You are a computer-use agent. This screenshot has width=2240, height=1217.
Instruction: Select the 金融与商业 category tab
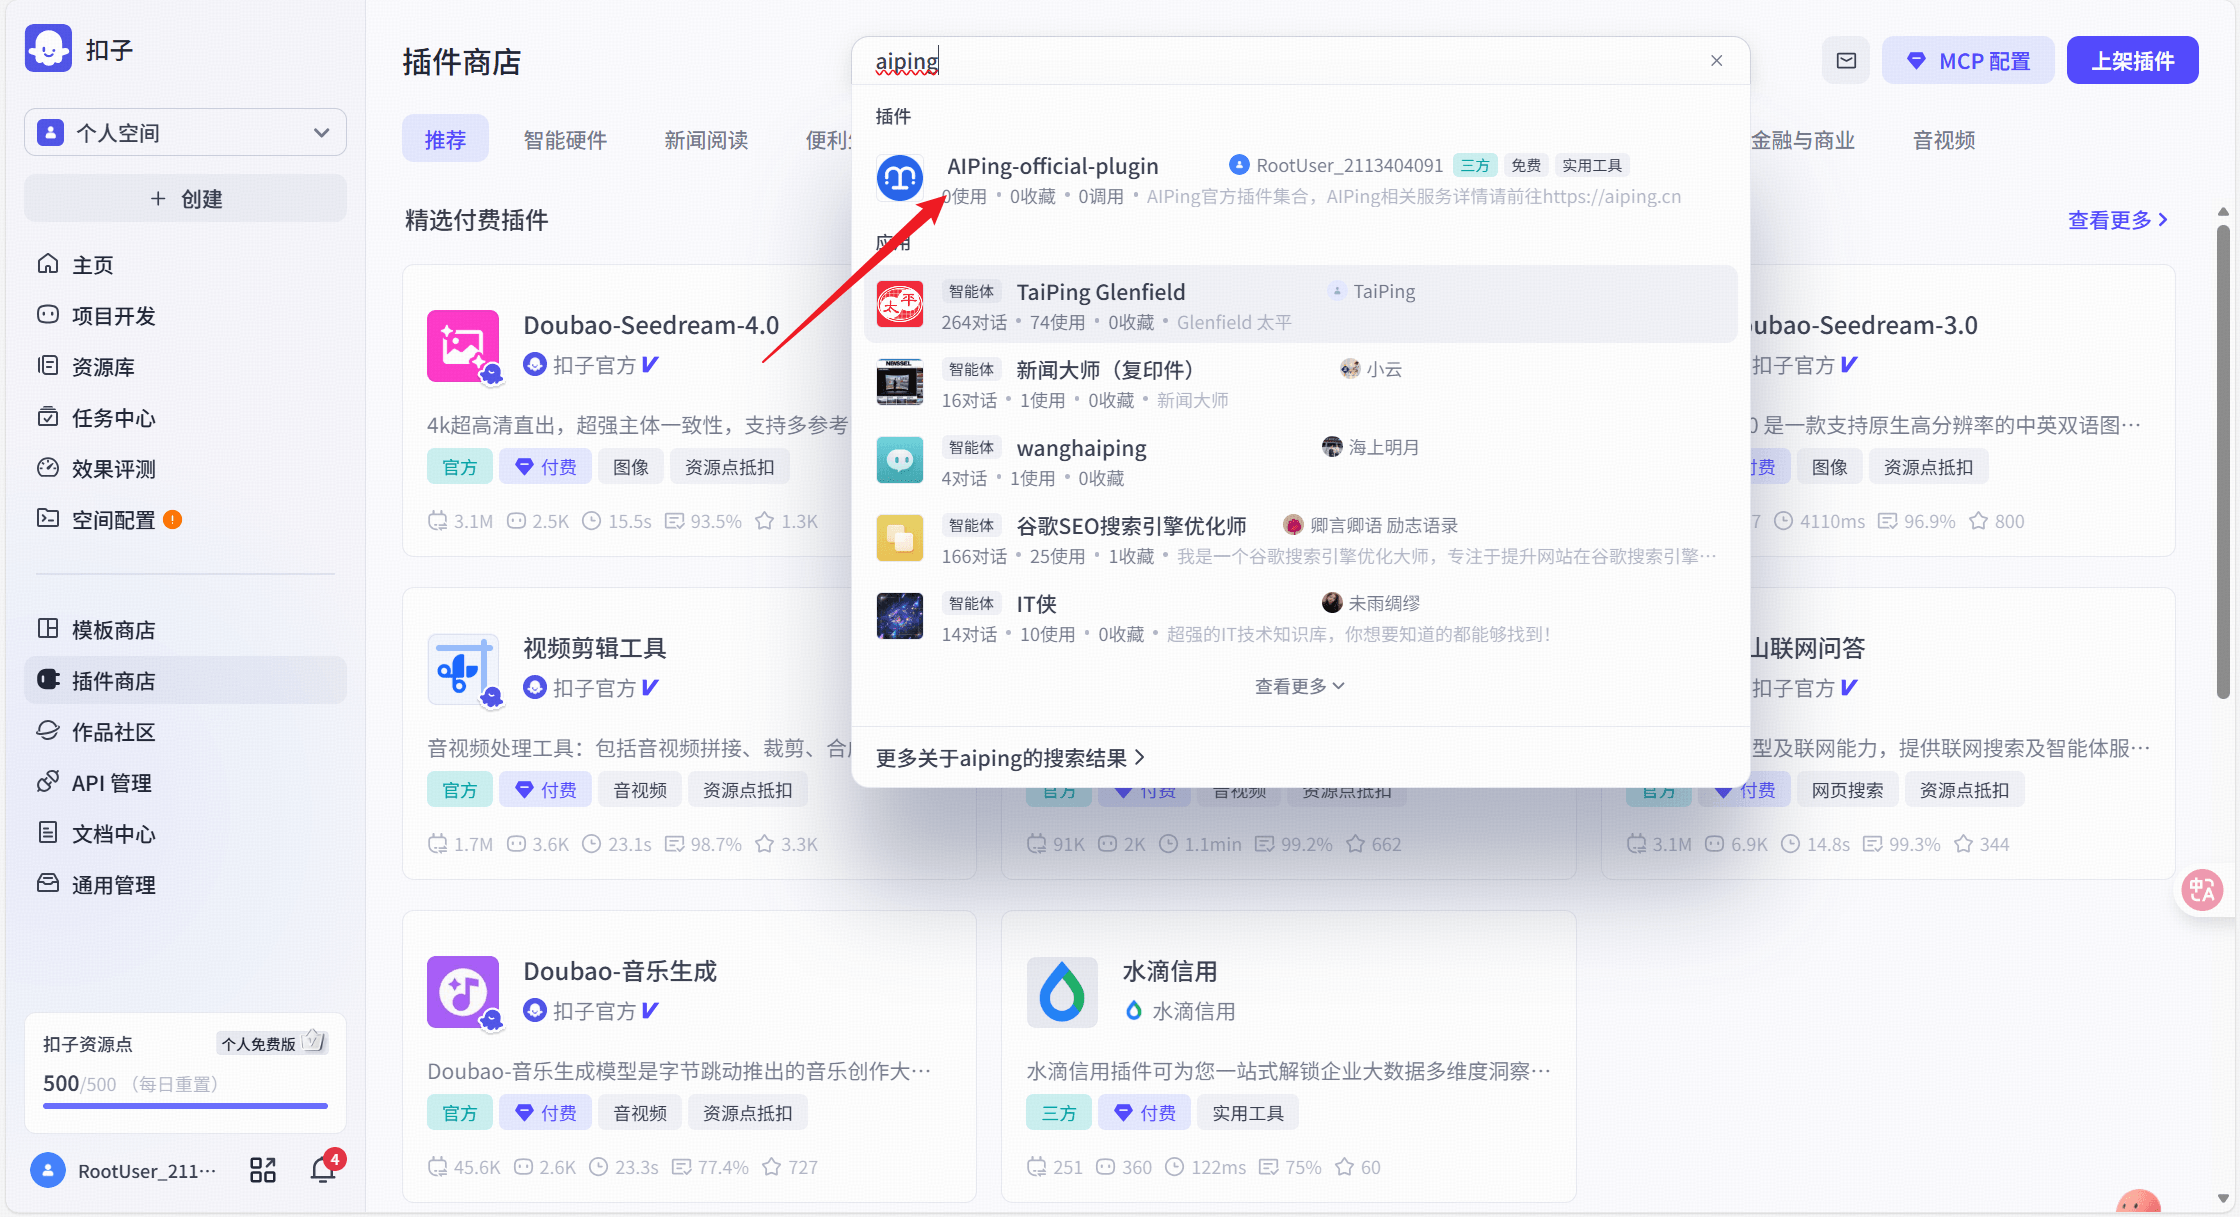(x=1803, y=140)
